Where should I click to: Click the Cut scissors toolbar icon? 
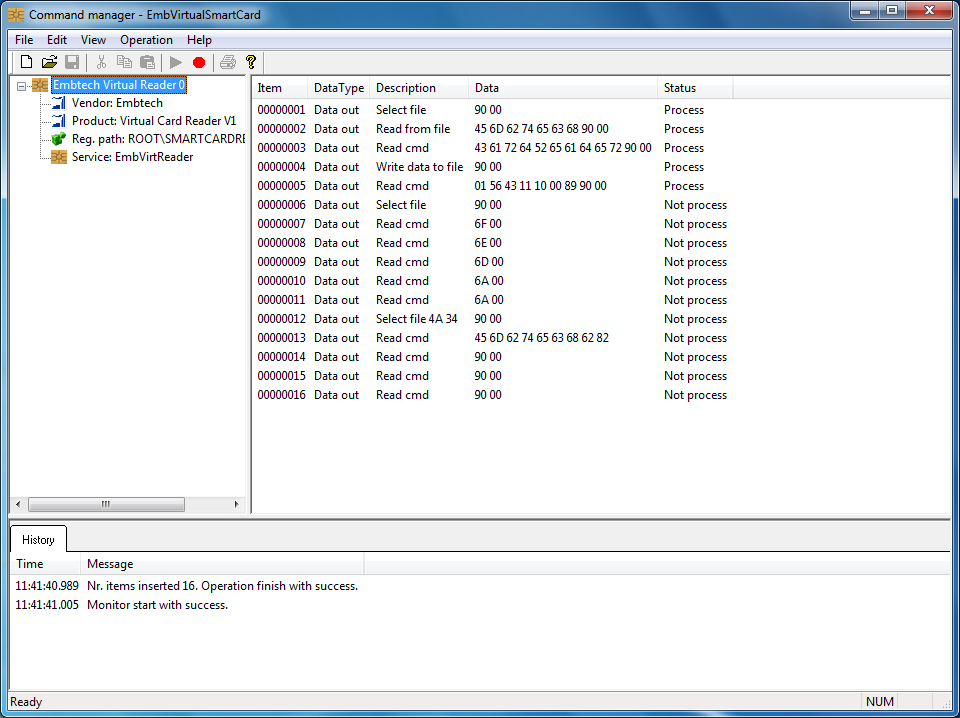pyautogui.click(x=102, y=62)
